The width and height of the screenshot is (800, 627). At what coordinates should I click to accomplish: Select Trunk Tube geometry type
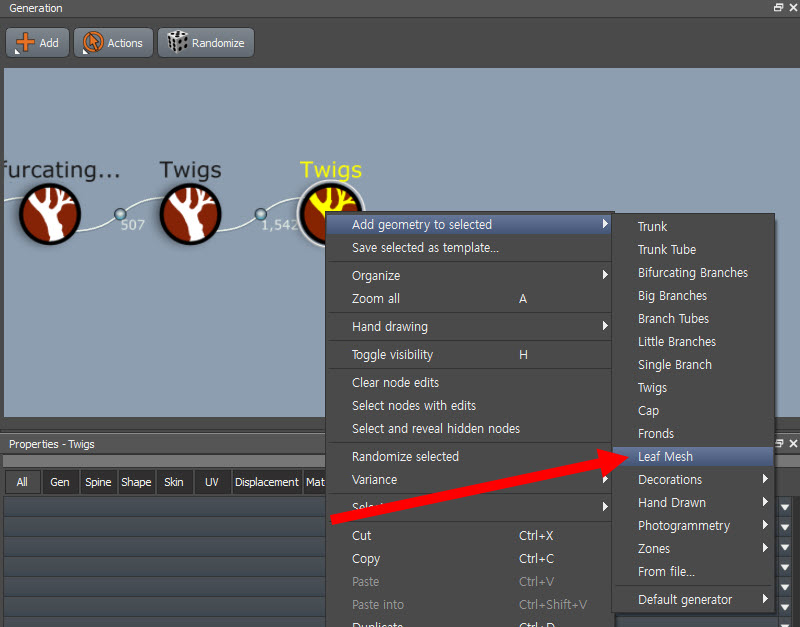(x=694, y=249)
